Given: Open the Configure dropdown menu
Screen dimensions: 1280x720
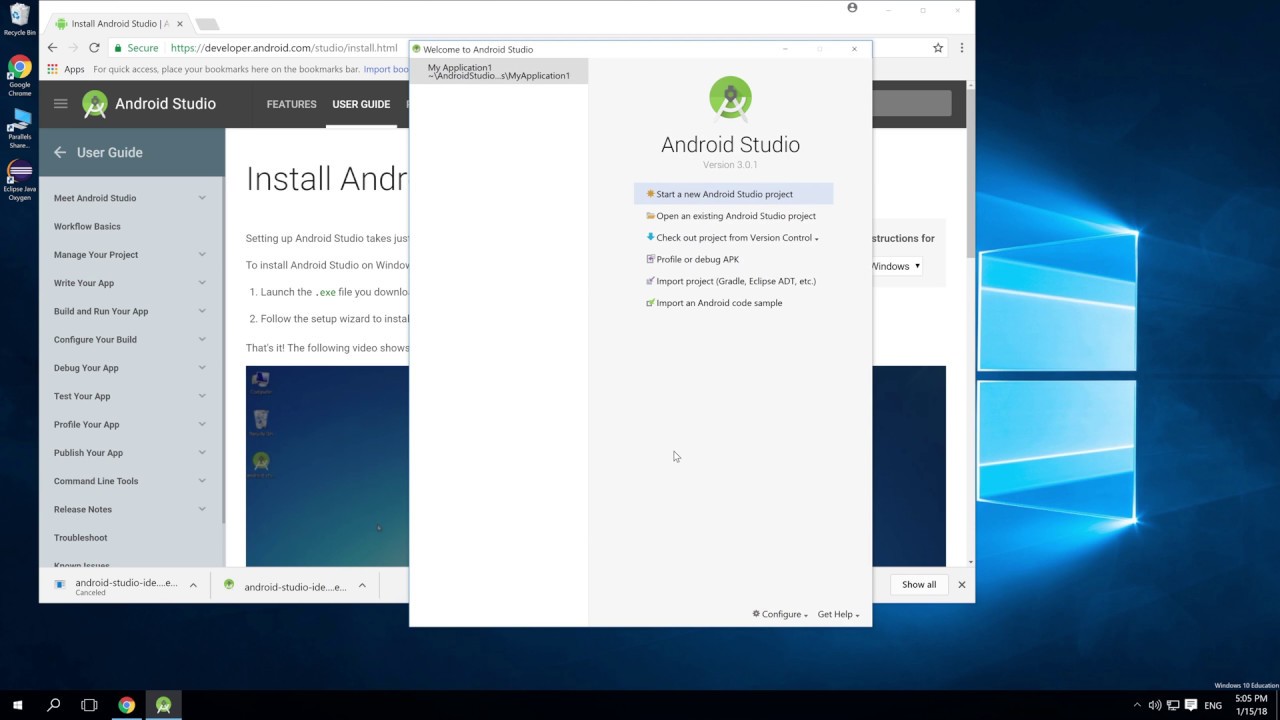Looking at the screenshot, I should click(780, 614).
